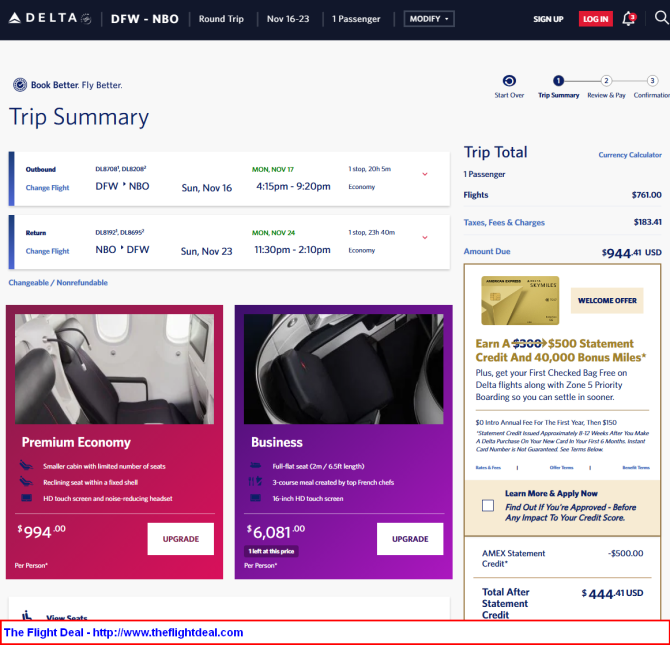Open the Offer Terms link
This screenshot has height=645, width=670.
561,468
